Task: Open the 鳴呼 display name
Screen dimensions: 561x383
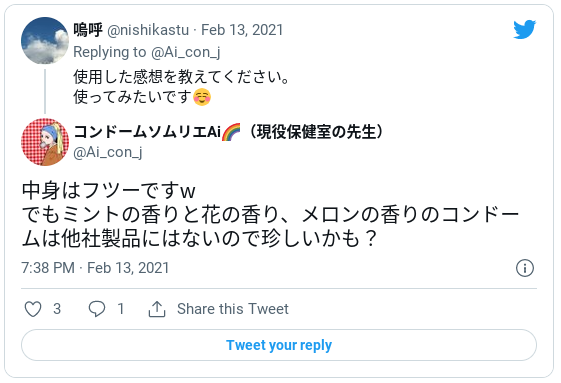Action: (88, 30)
